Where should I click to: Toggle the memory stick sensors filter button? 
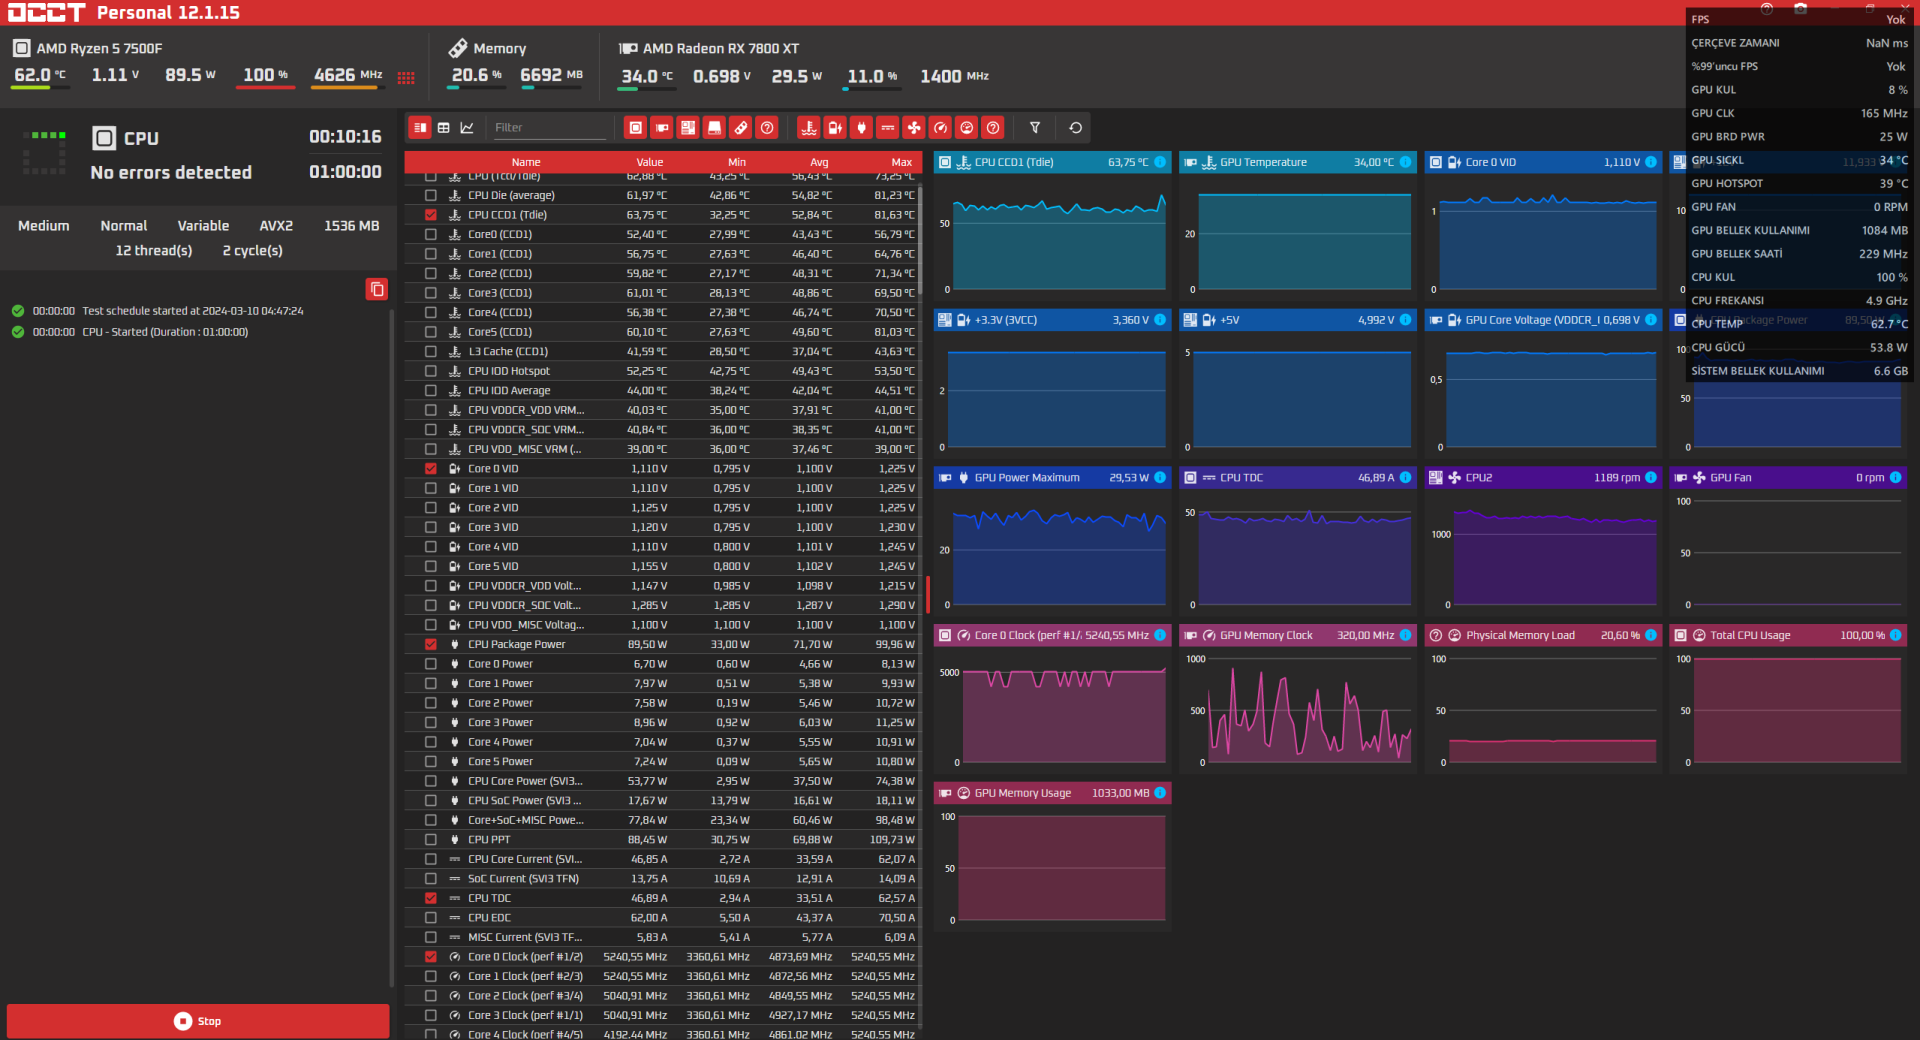[x=740, y=128]
